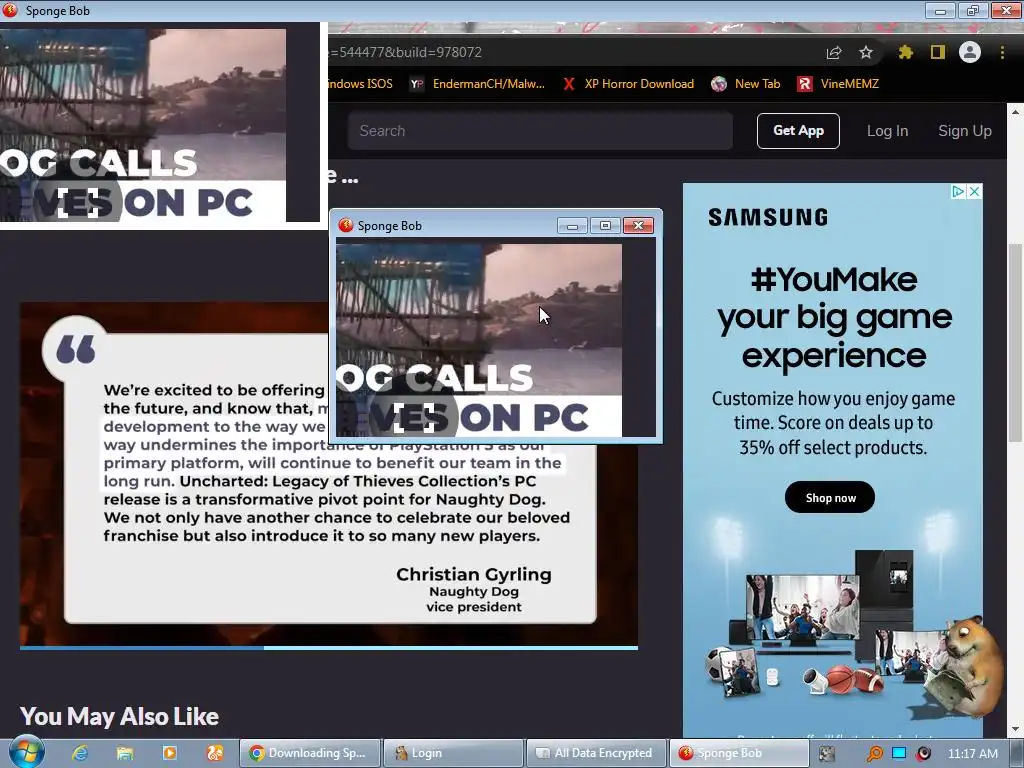
Task: Open the EndermanCH/Malw... bookmark
Action: (477, 84)
